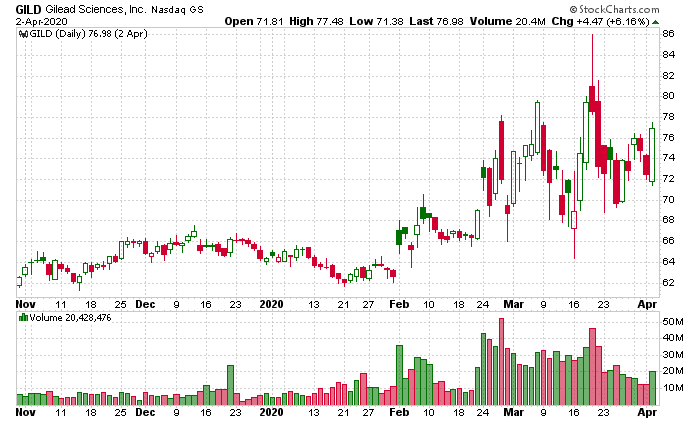Viewport: 700px width, 421px height.
Task: Click the 86 price axis label
Action: pos(668,34)
